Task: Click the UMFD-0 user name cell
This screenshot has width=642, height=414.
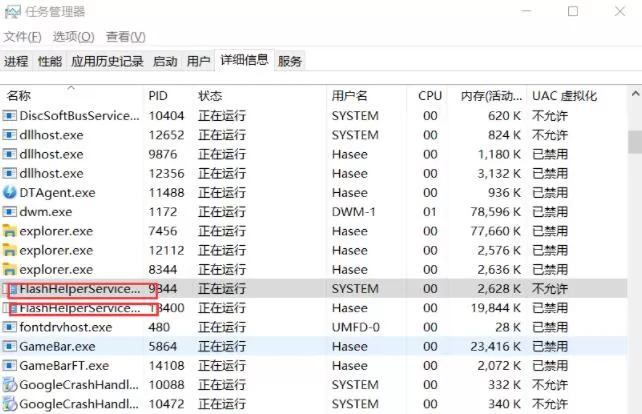Action: (x=355, y=327)
